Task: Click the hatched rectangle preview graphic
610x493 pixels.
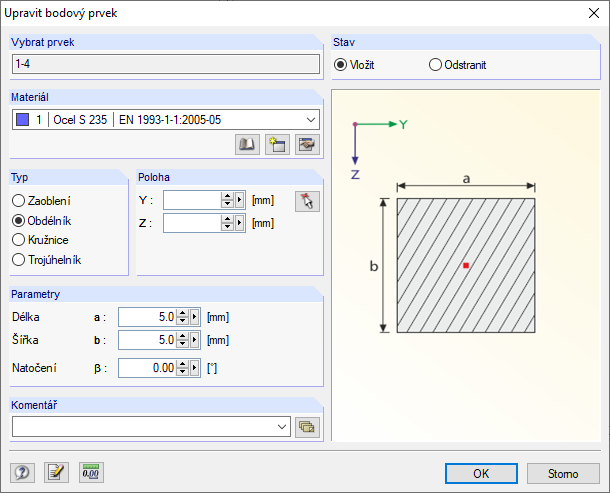Action: click(x=466, y=265)
